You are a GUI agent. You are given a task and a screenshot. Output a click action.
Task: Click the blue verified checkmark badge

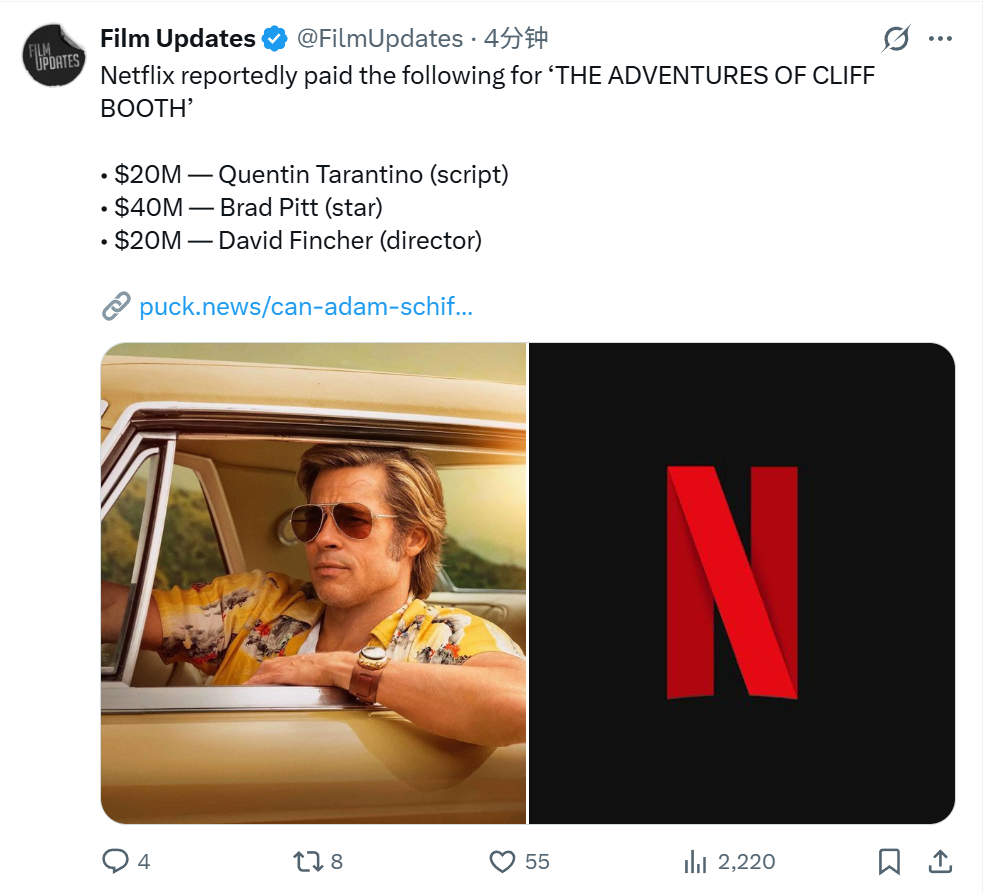[274, 39]
